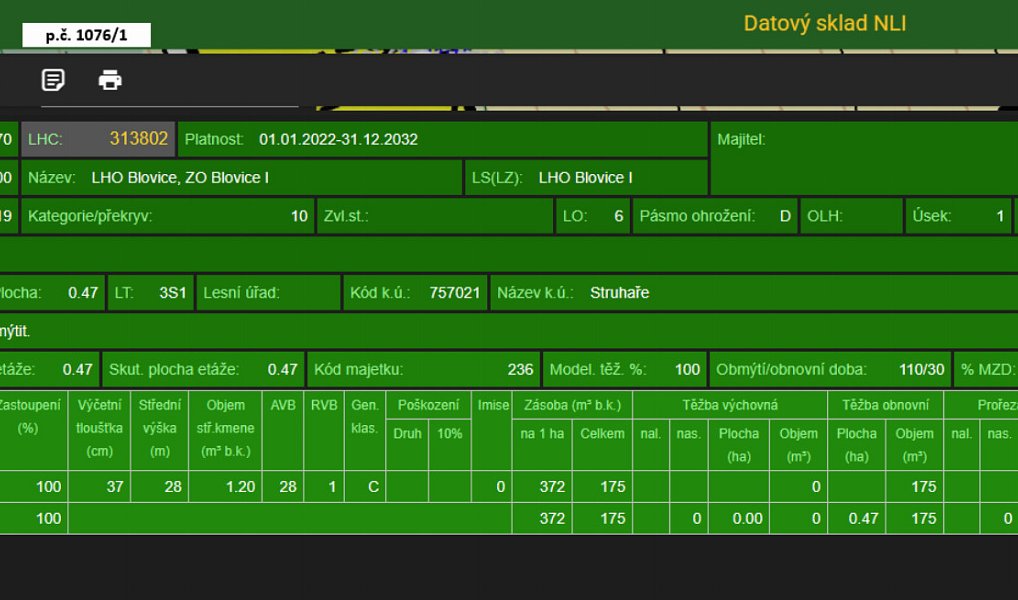The height and width of the screenshot is (600, 1018).
Task: Click Kód majetku value 236
Action: tap(520, 369)
